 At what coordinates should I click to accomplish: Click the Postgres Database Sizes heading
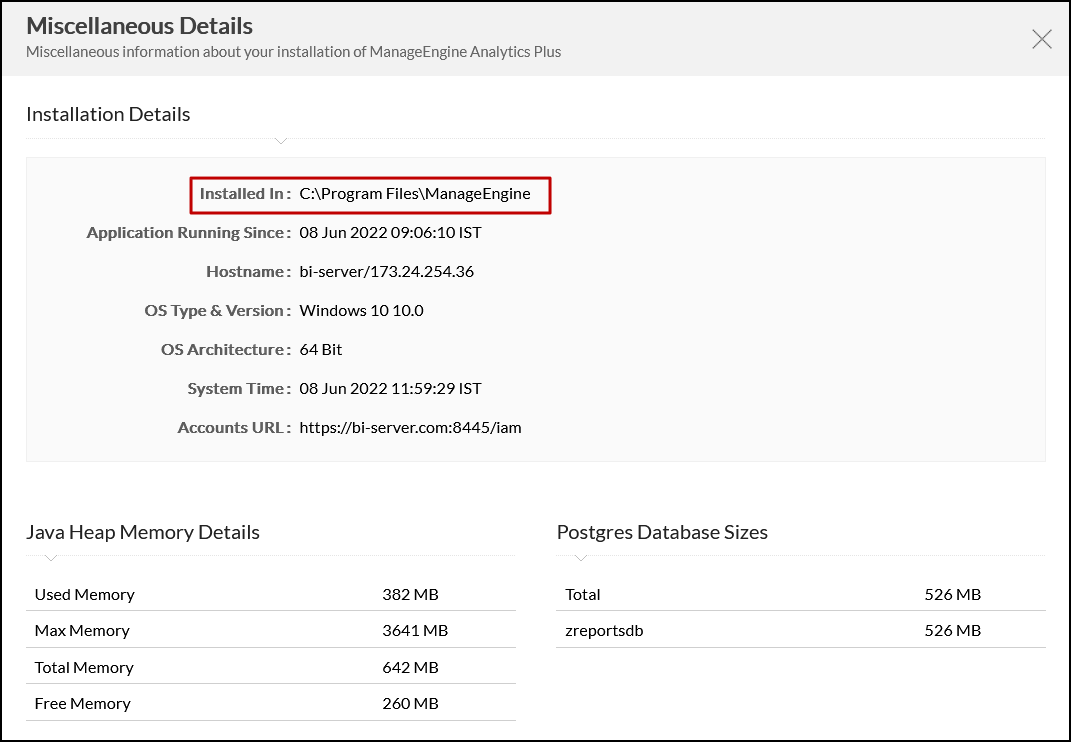662,532
